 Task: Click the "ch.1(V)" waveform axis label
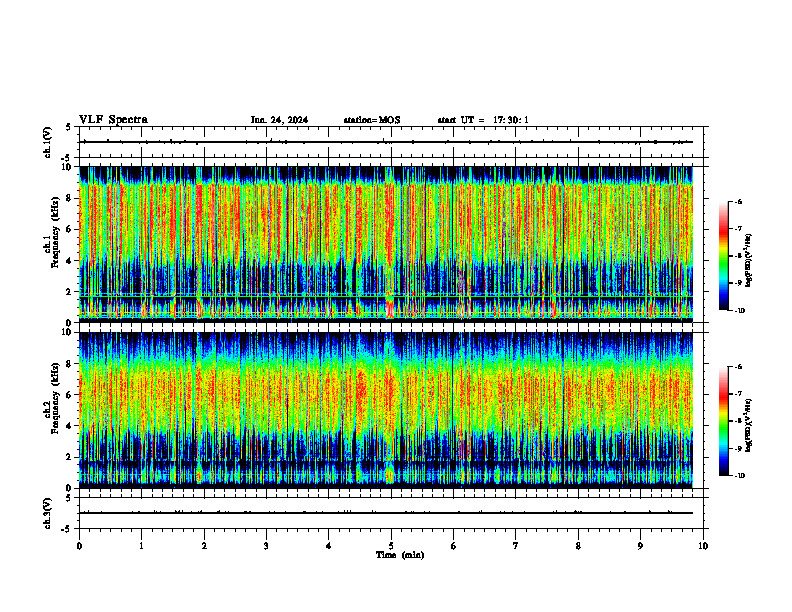tap(48, 142)
